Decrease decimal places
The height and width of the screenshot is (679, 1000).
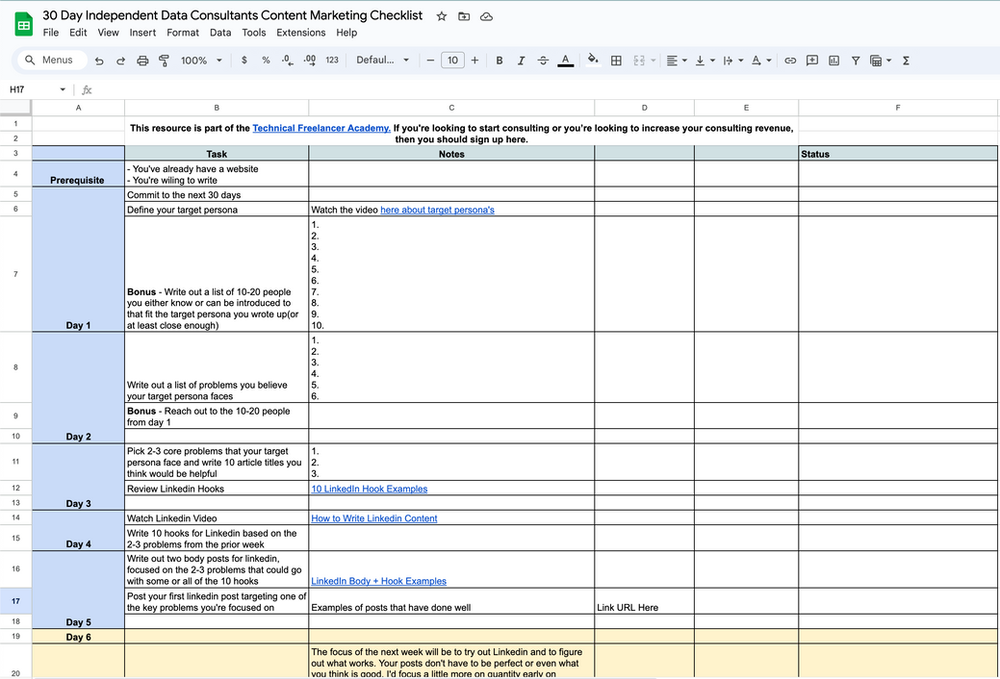[x=288, y=60]
